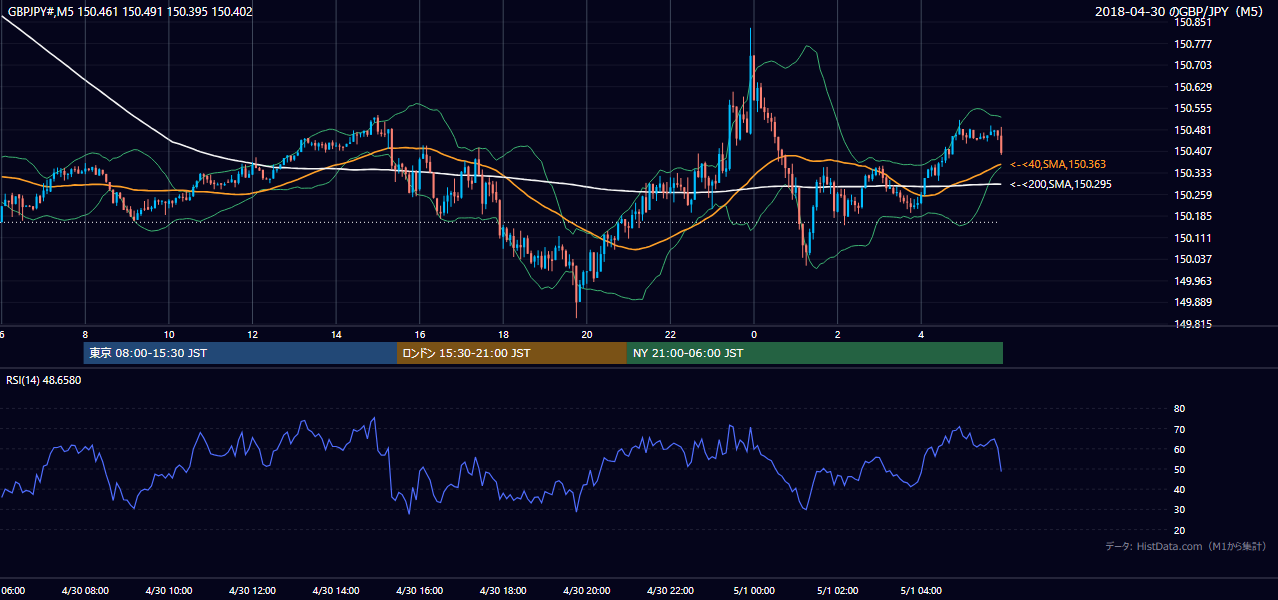Click the HistData.com data source credit
The image size is (1278, 600).
tap(1186, 546)
